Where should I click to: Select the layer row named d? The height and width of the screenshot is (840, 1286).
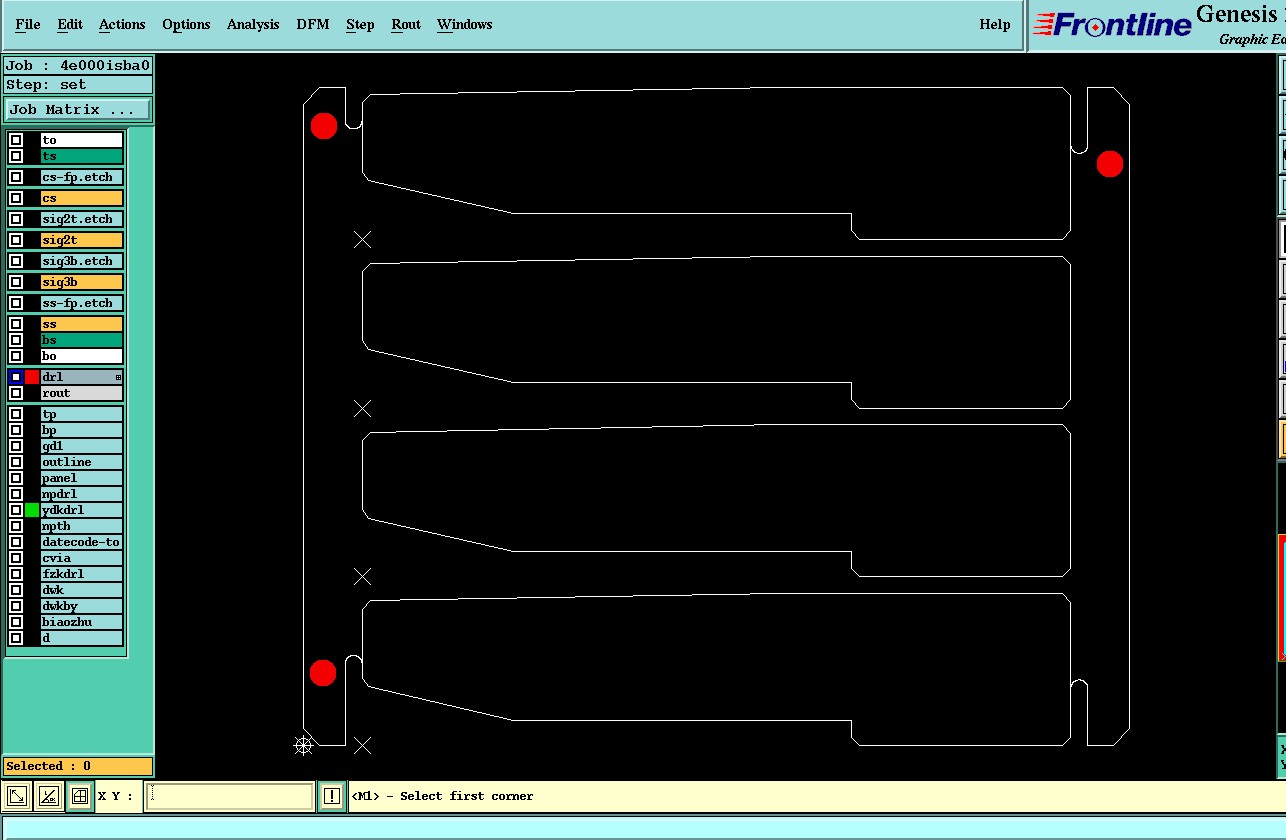click(82, 638)
